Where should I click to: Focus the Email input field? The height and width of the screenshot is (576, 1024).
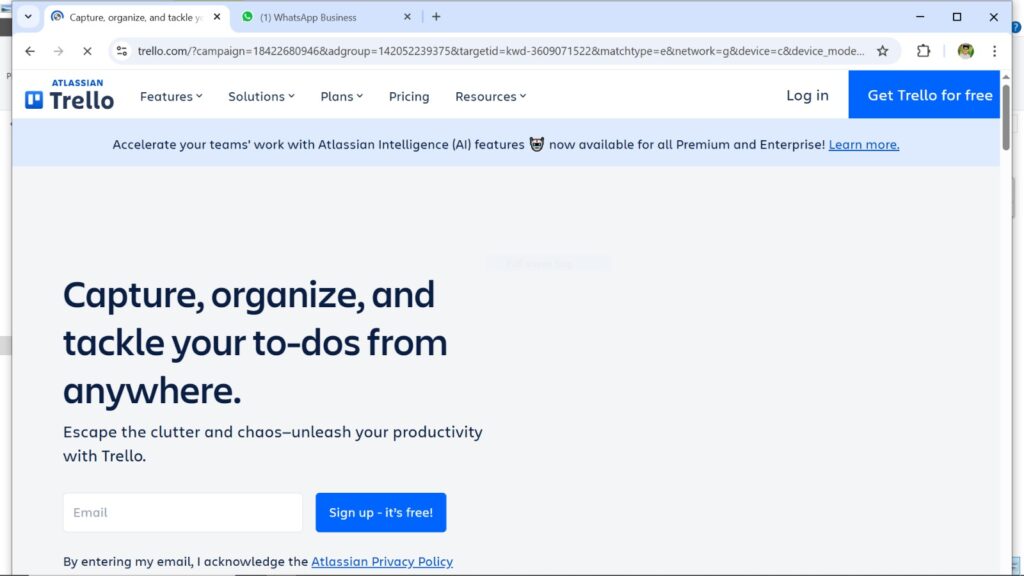183,512
